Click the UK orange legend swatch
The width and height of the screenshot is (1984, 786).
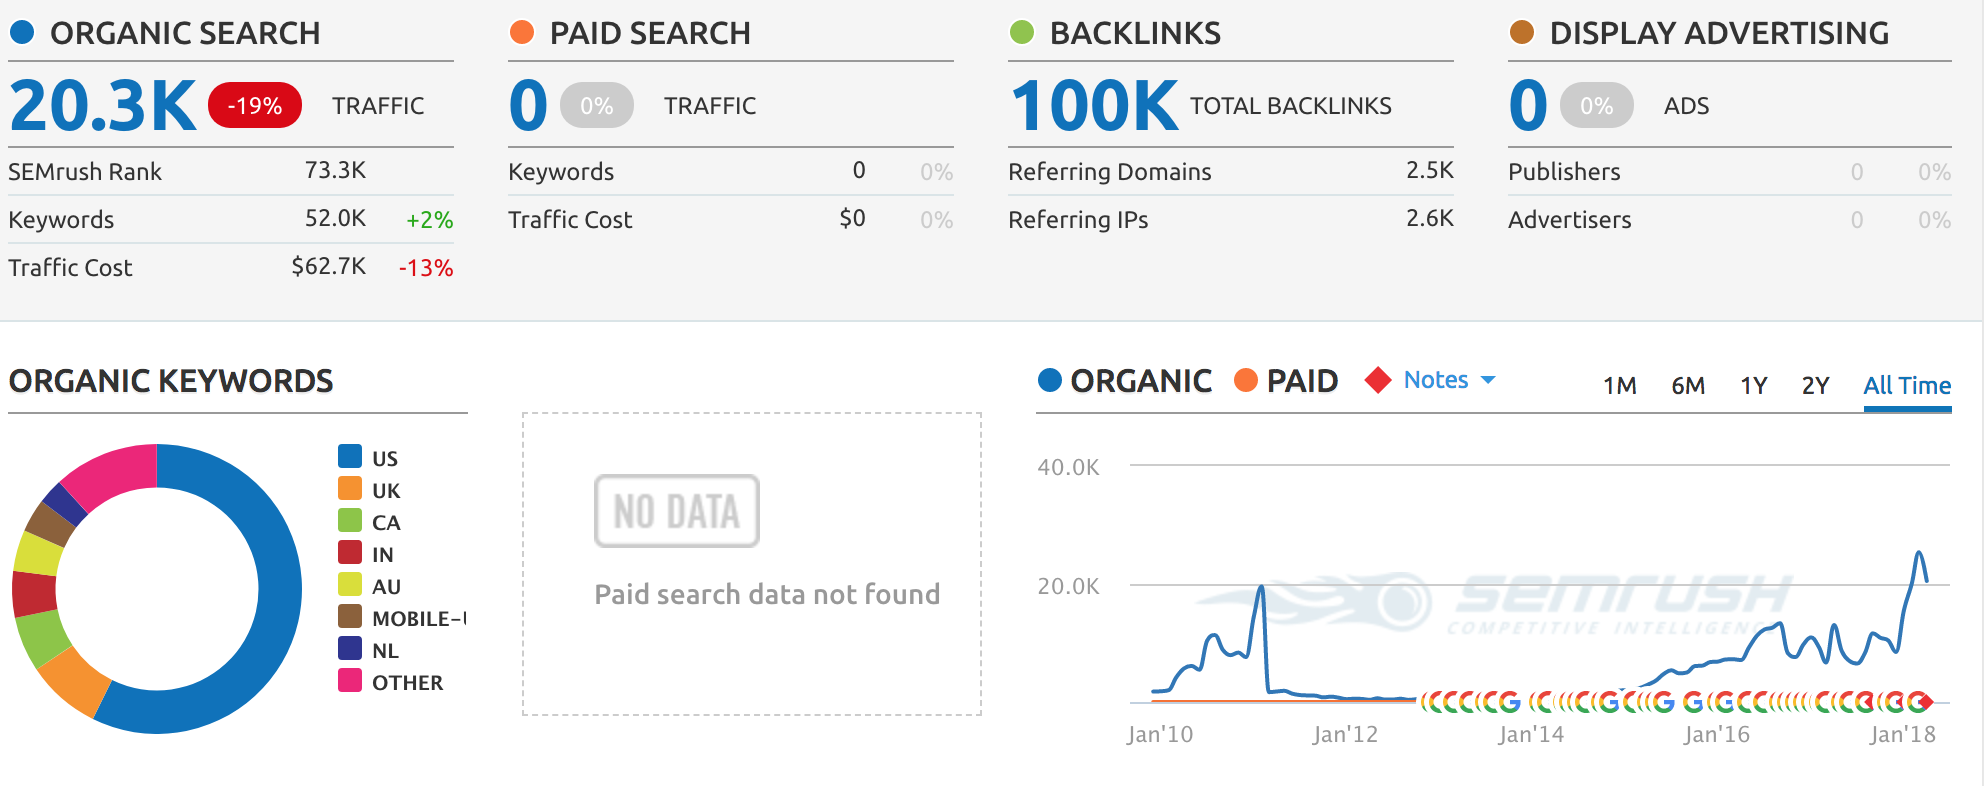[x=350, y=488]
